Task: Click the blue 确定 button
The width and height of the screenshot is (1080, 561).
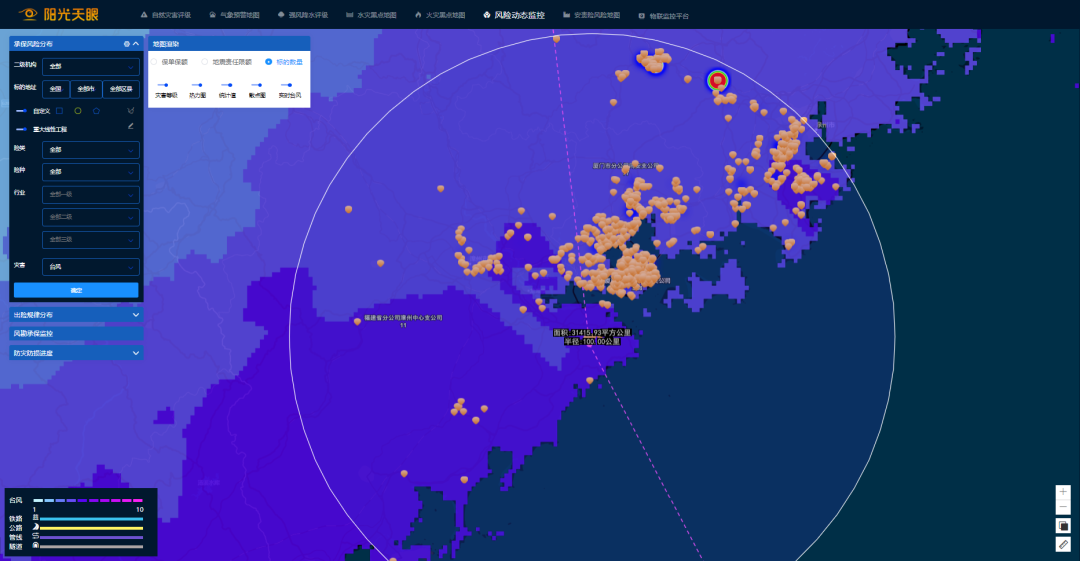Action: pos(76,290)
